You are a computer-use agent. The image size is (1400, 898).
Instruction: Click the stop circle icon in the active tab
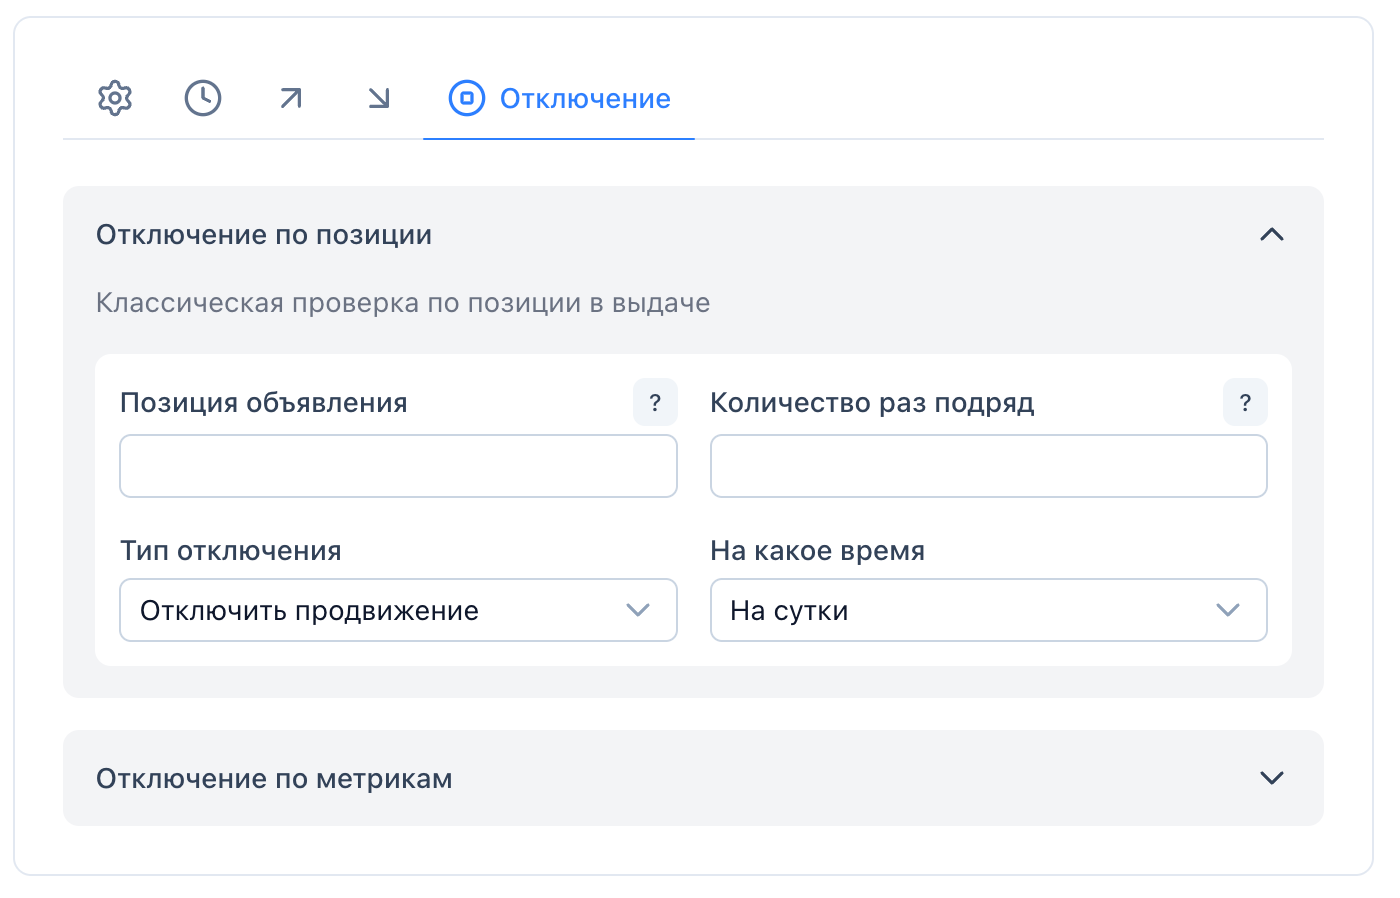[466, 98]
